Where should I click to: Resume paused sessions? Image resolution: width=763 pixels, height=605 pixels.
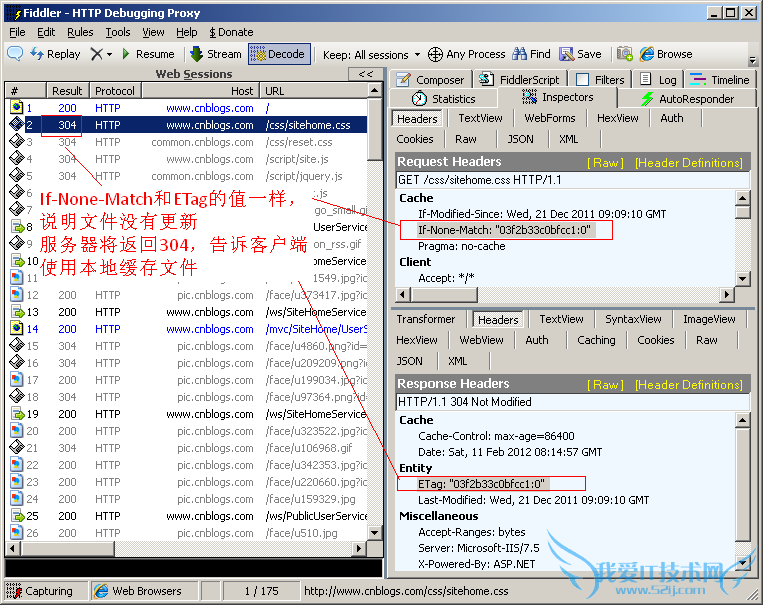pyautogui.click(x=148, y=54)
